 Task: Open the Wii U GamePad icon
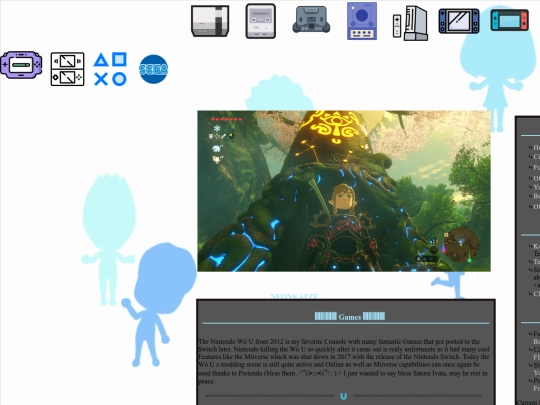click(x=459, y=21)
